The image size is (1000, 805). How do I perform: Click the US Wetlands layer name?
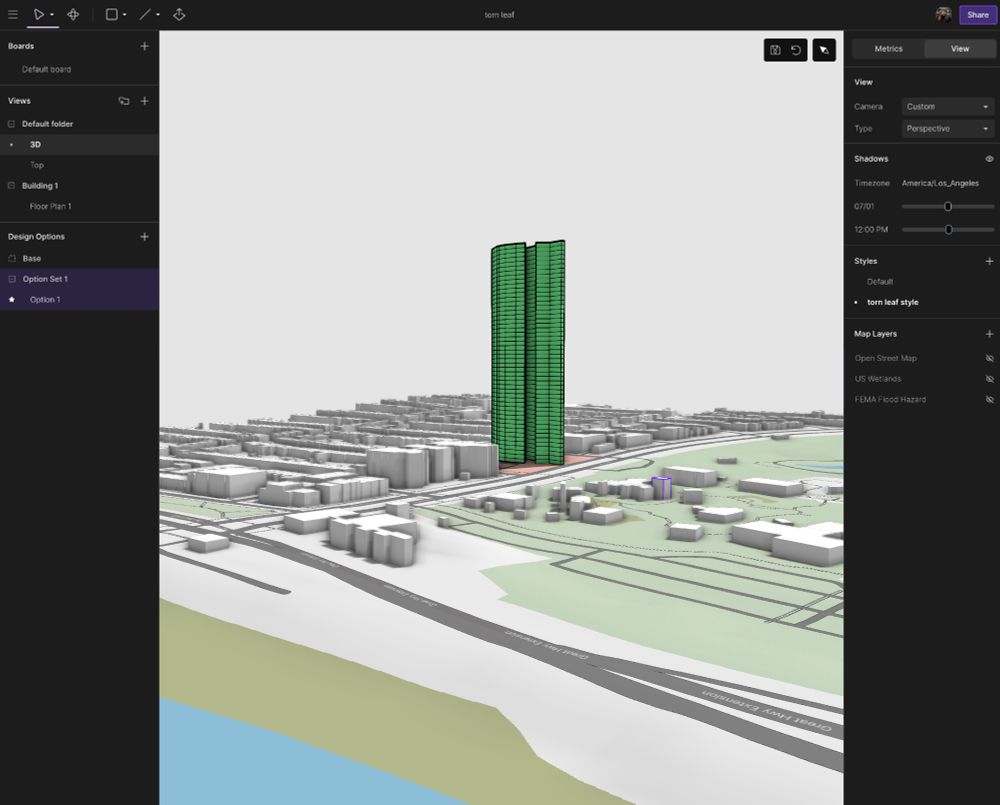pyautogui.click(x=878, y=379)
